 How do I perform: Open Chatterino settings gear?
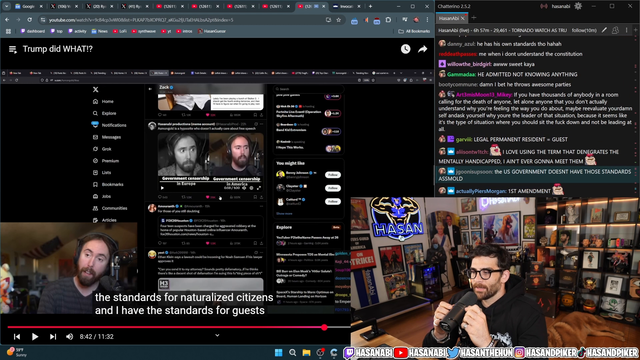[x=578, y=6]
